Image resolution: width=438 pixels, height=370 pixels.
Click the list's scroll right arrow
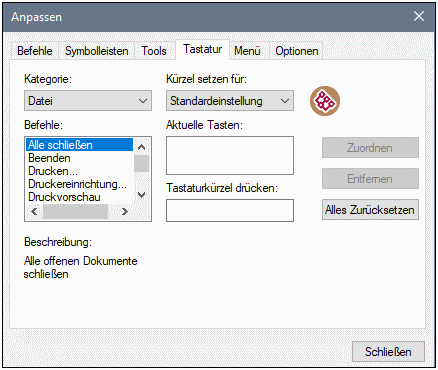pyautogui.click(x=125, y=211)
